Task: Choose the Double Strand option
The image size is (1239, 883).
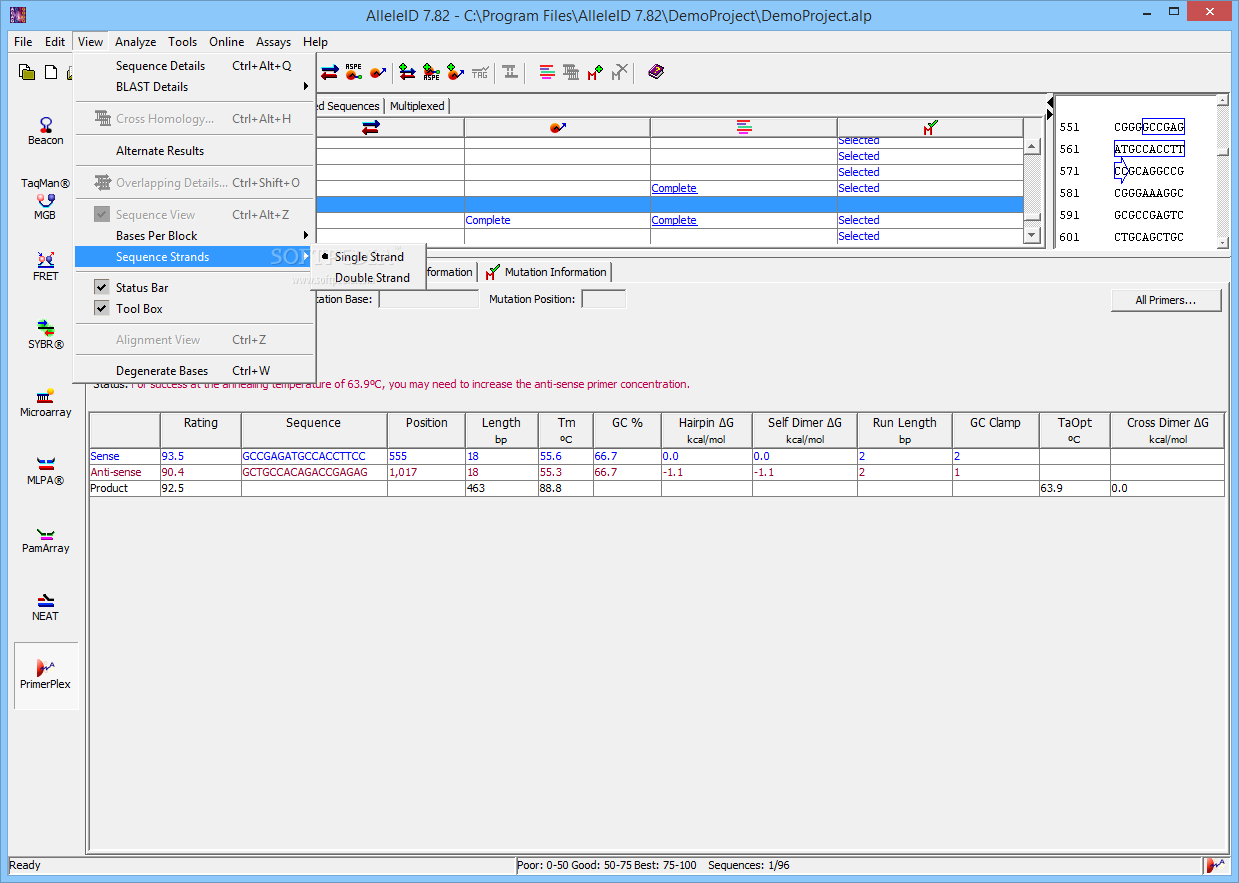Action: (372, 278)
